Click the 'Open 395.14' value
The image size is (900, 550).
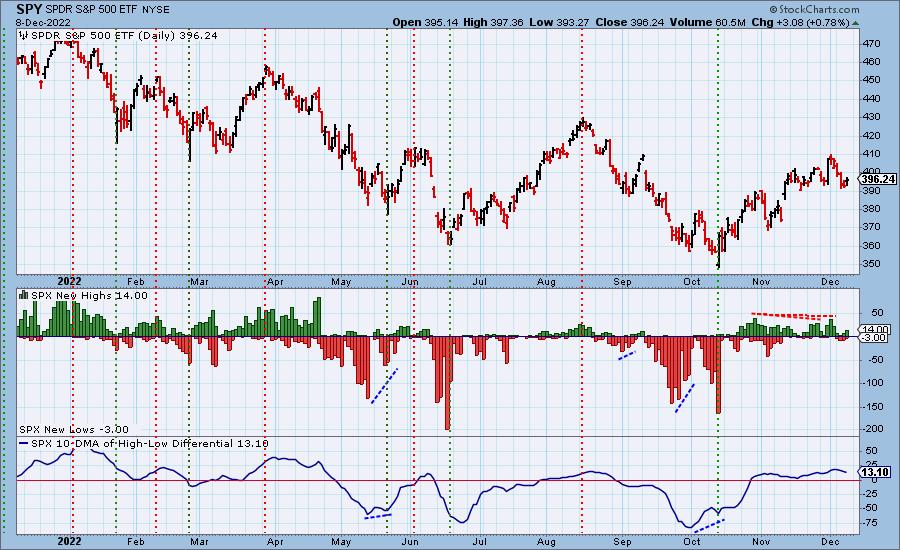[425, 22]
